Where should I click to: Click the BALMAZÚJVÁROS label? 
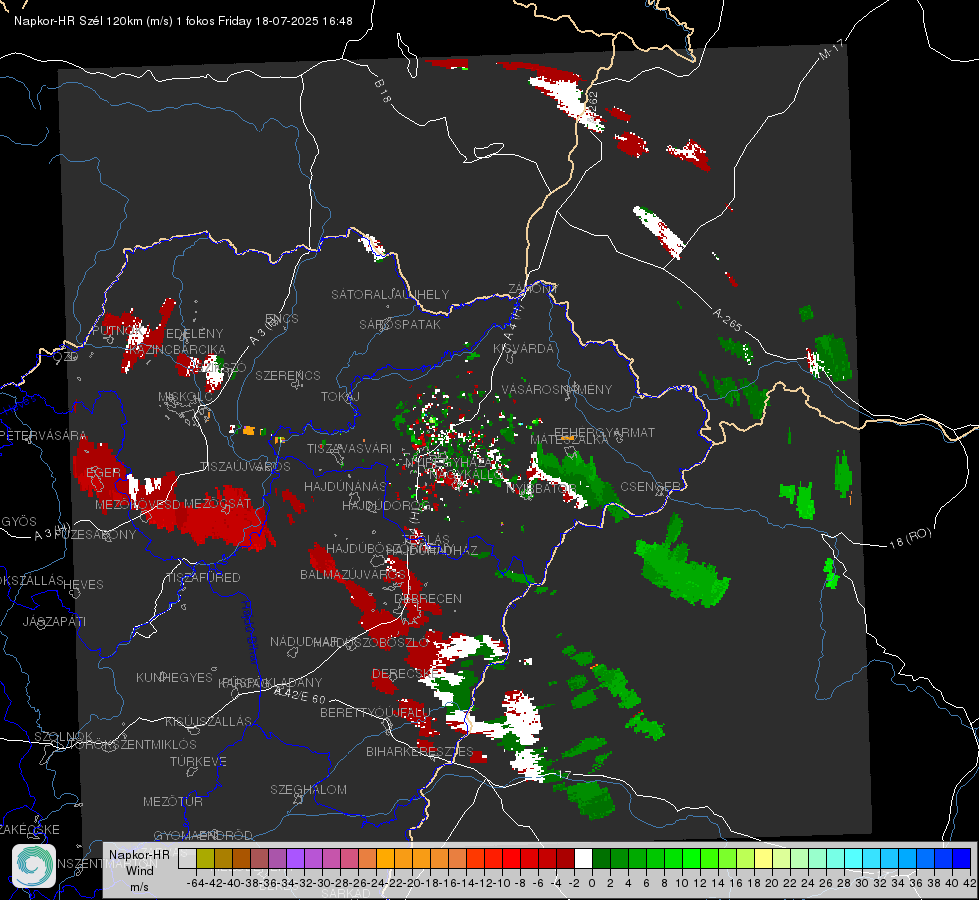point(353,574)
